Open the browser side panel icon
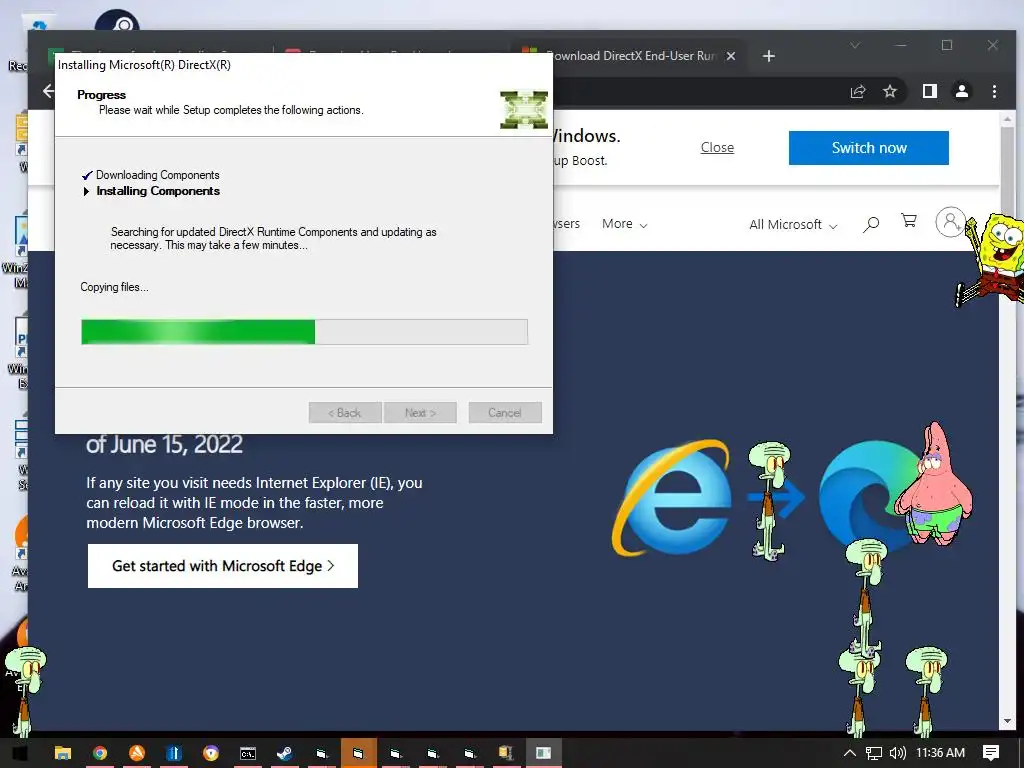The height and width of the screenshot is (768, 1024). coord(929,91)
